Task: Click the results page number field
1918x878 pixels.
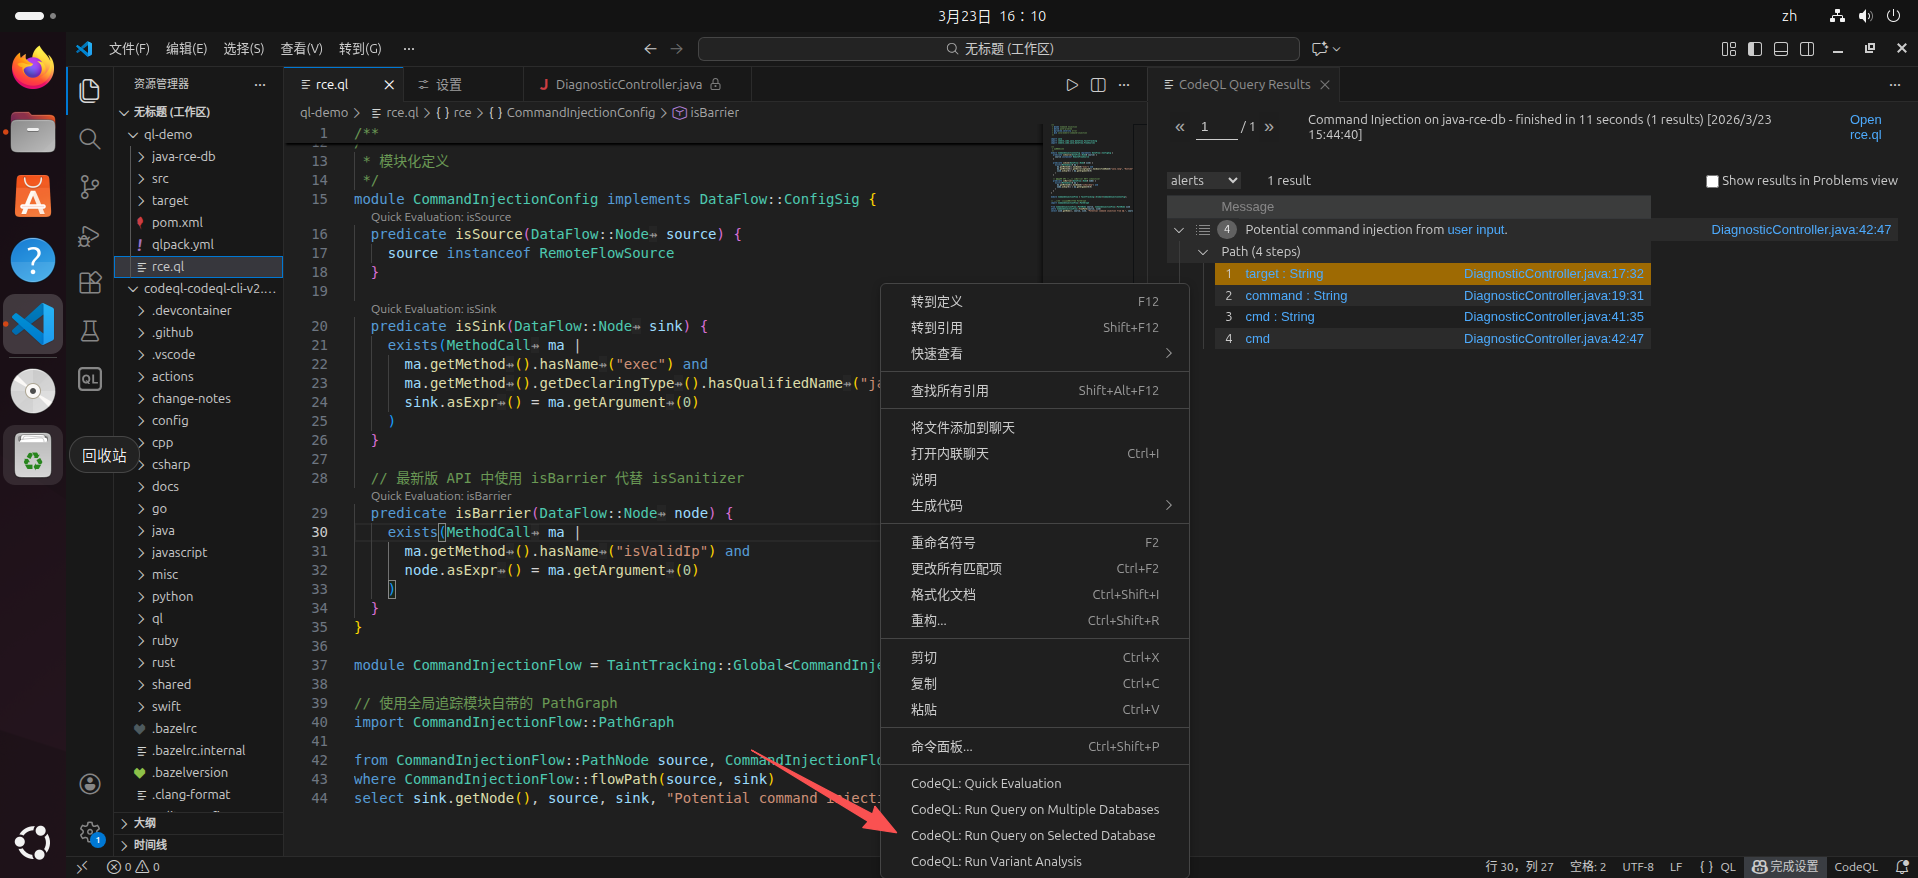Action: (x=1214, y=127)
